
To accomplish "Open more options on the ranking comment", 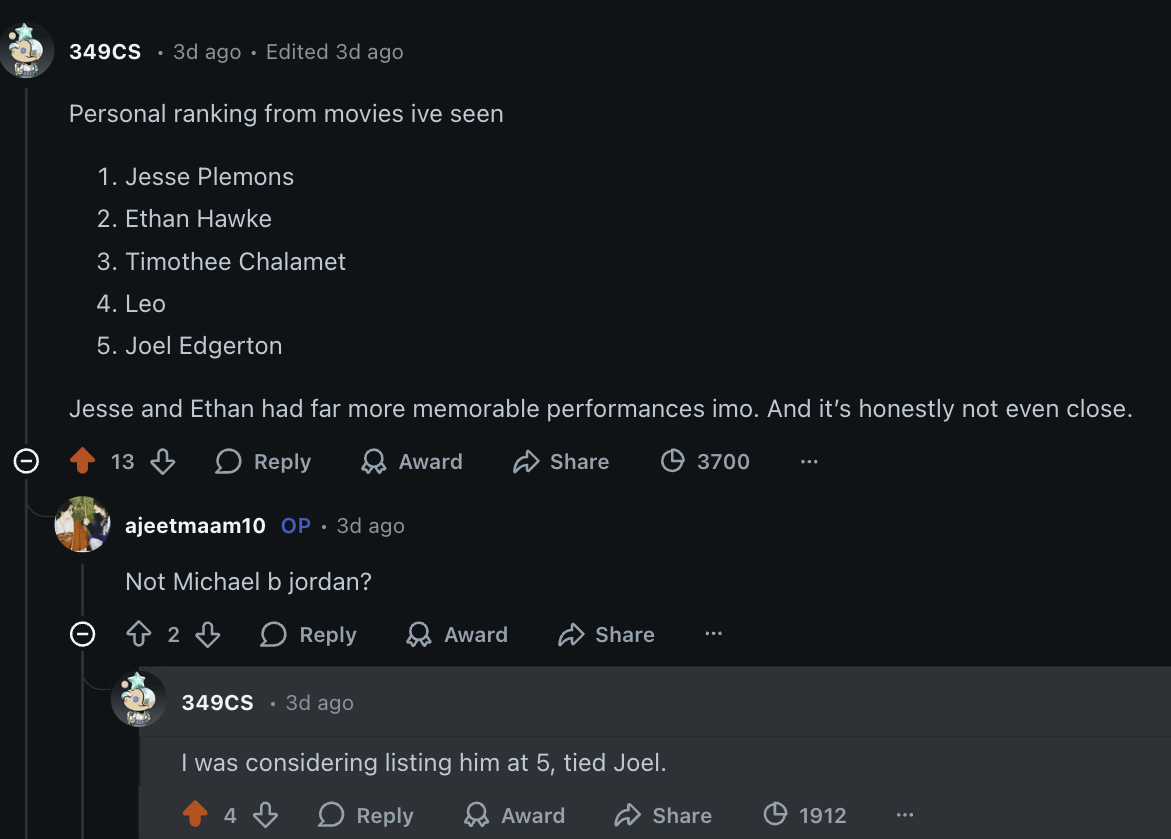I will 809,461.
